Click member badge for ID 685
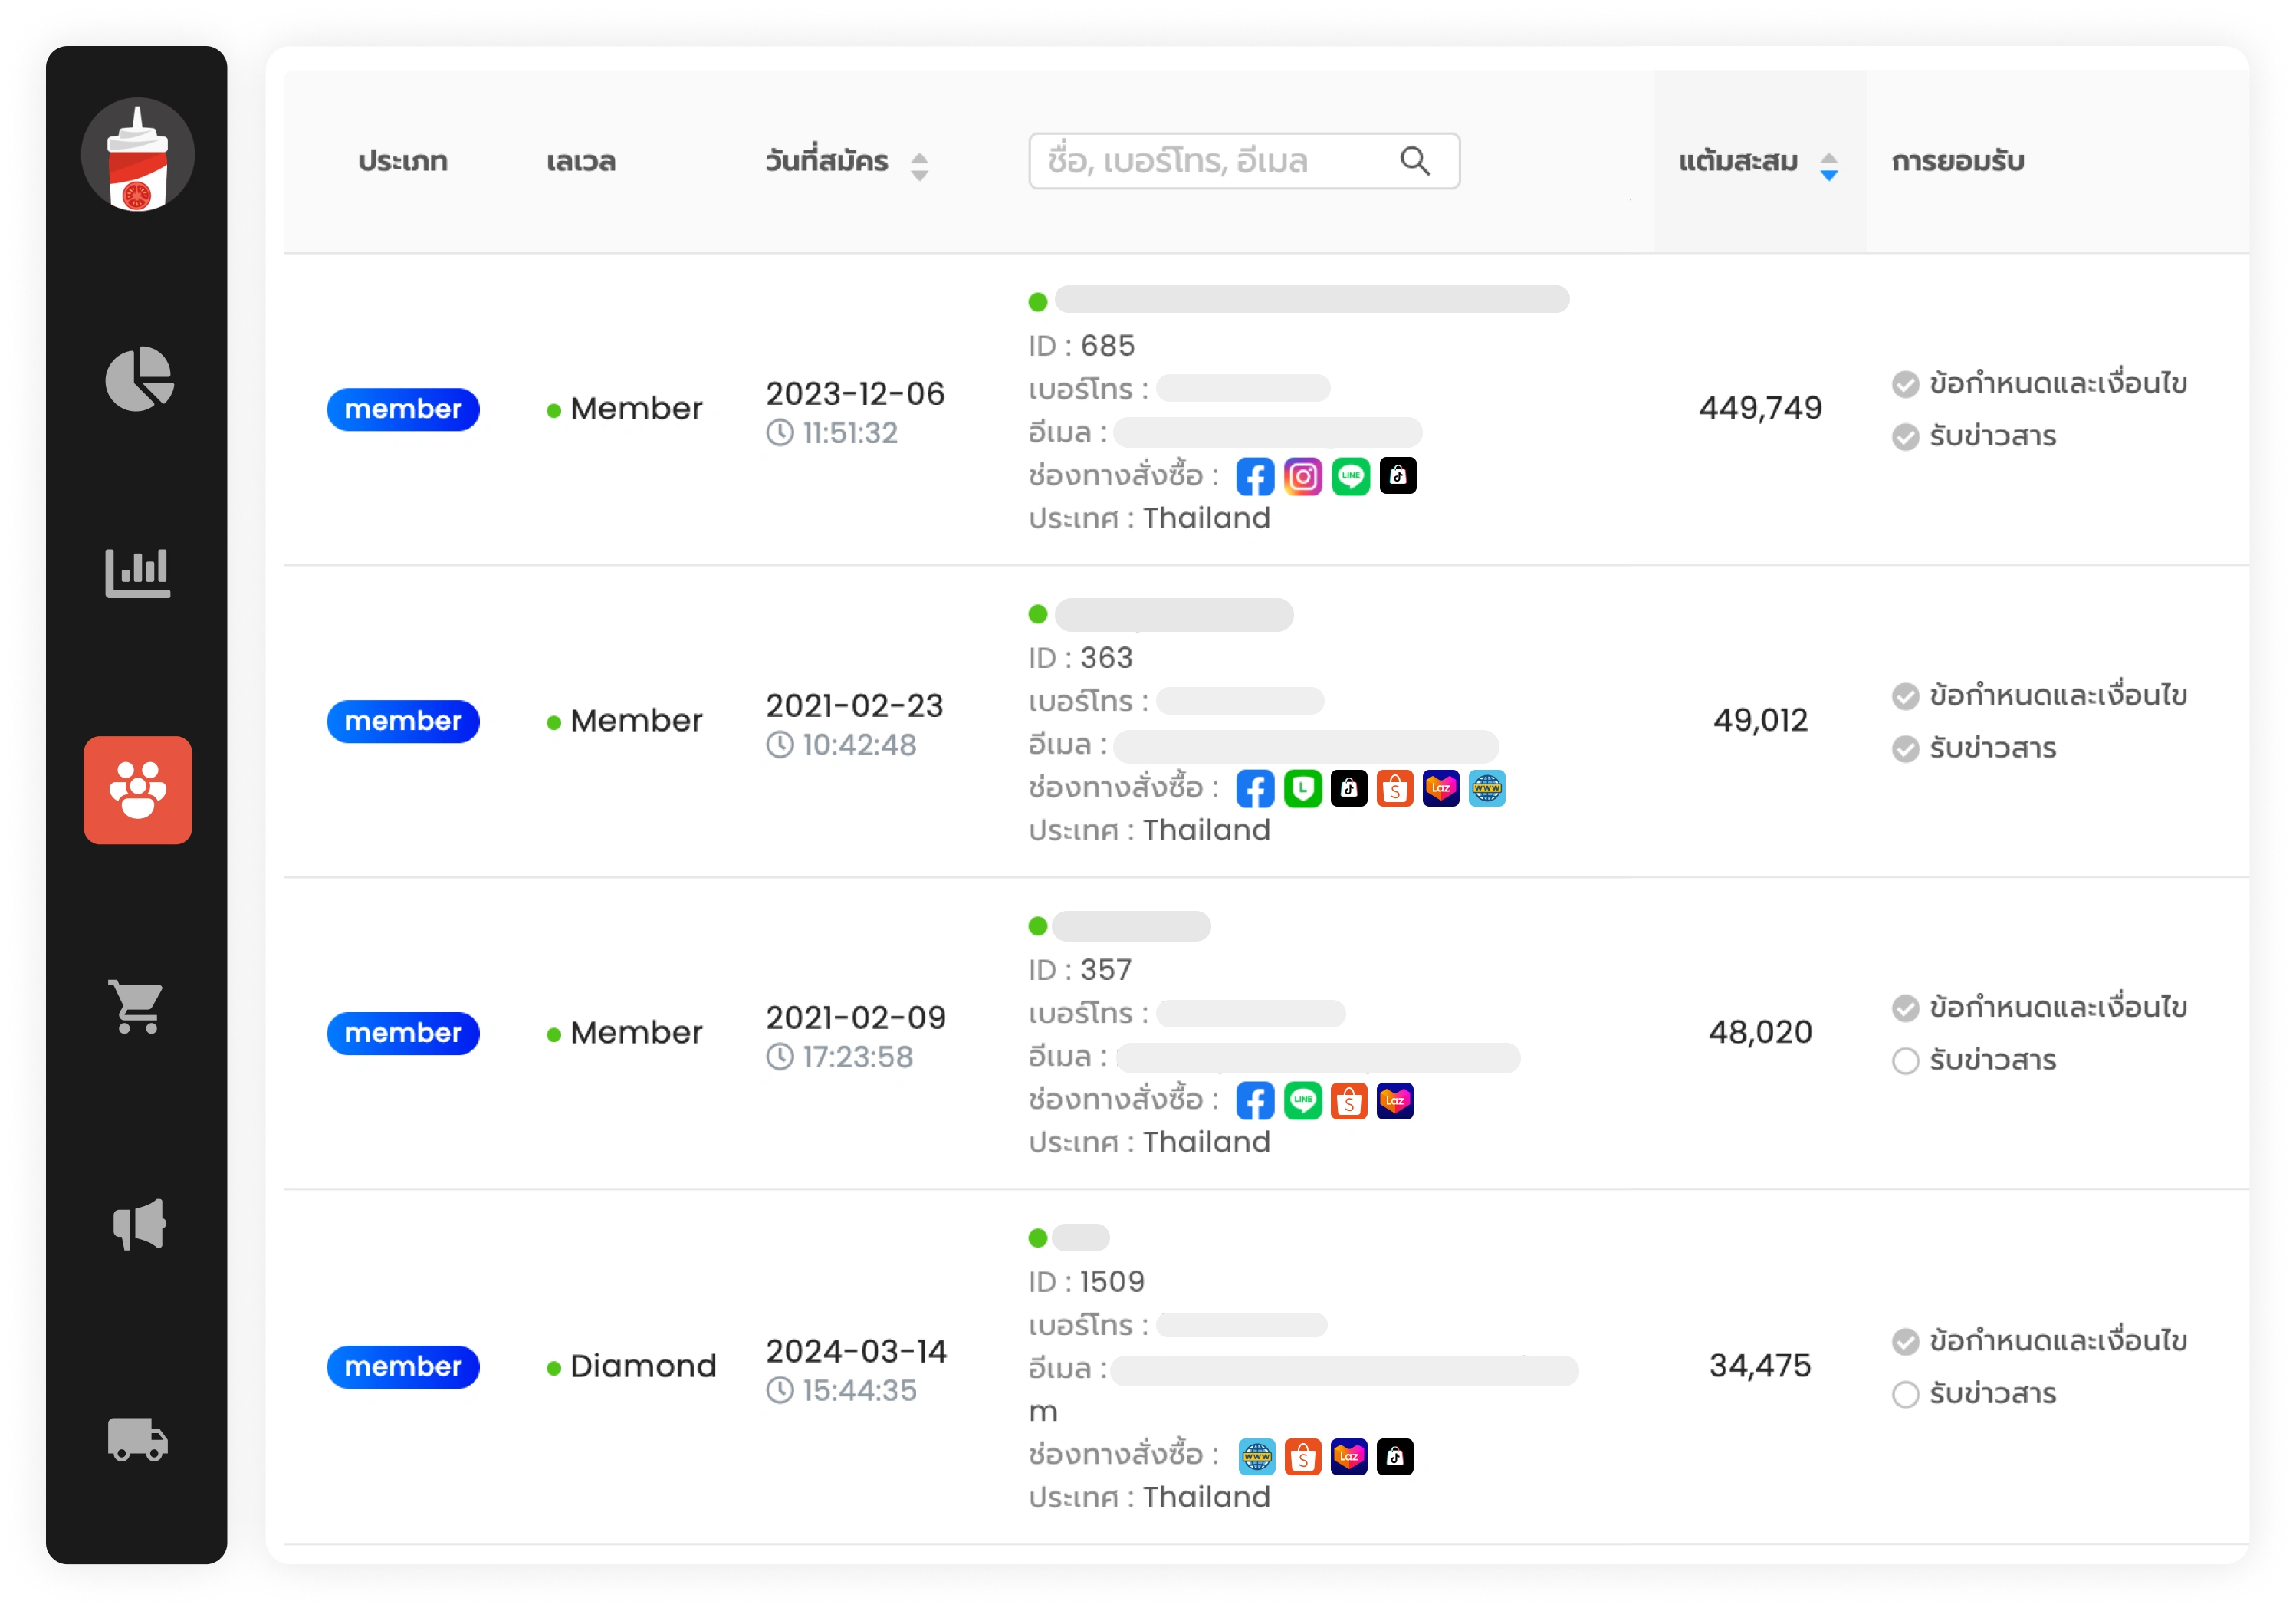2296x1611 pixels. pyautogui.click(x=403, y=409)
